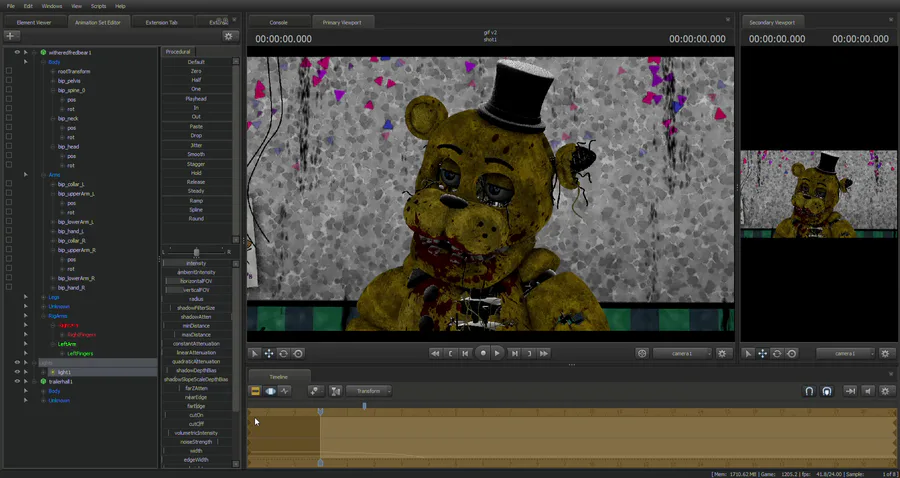Step to the next frame
Screen dimensions: 900x478
pyautogui.click(x=514, y=353)
